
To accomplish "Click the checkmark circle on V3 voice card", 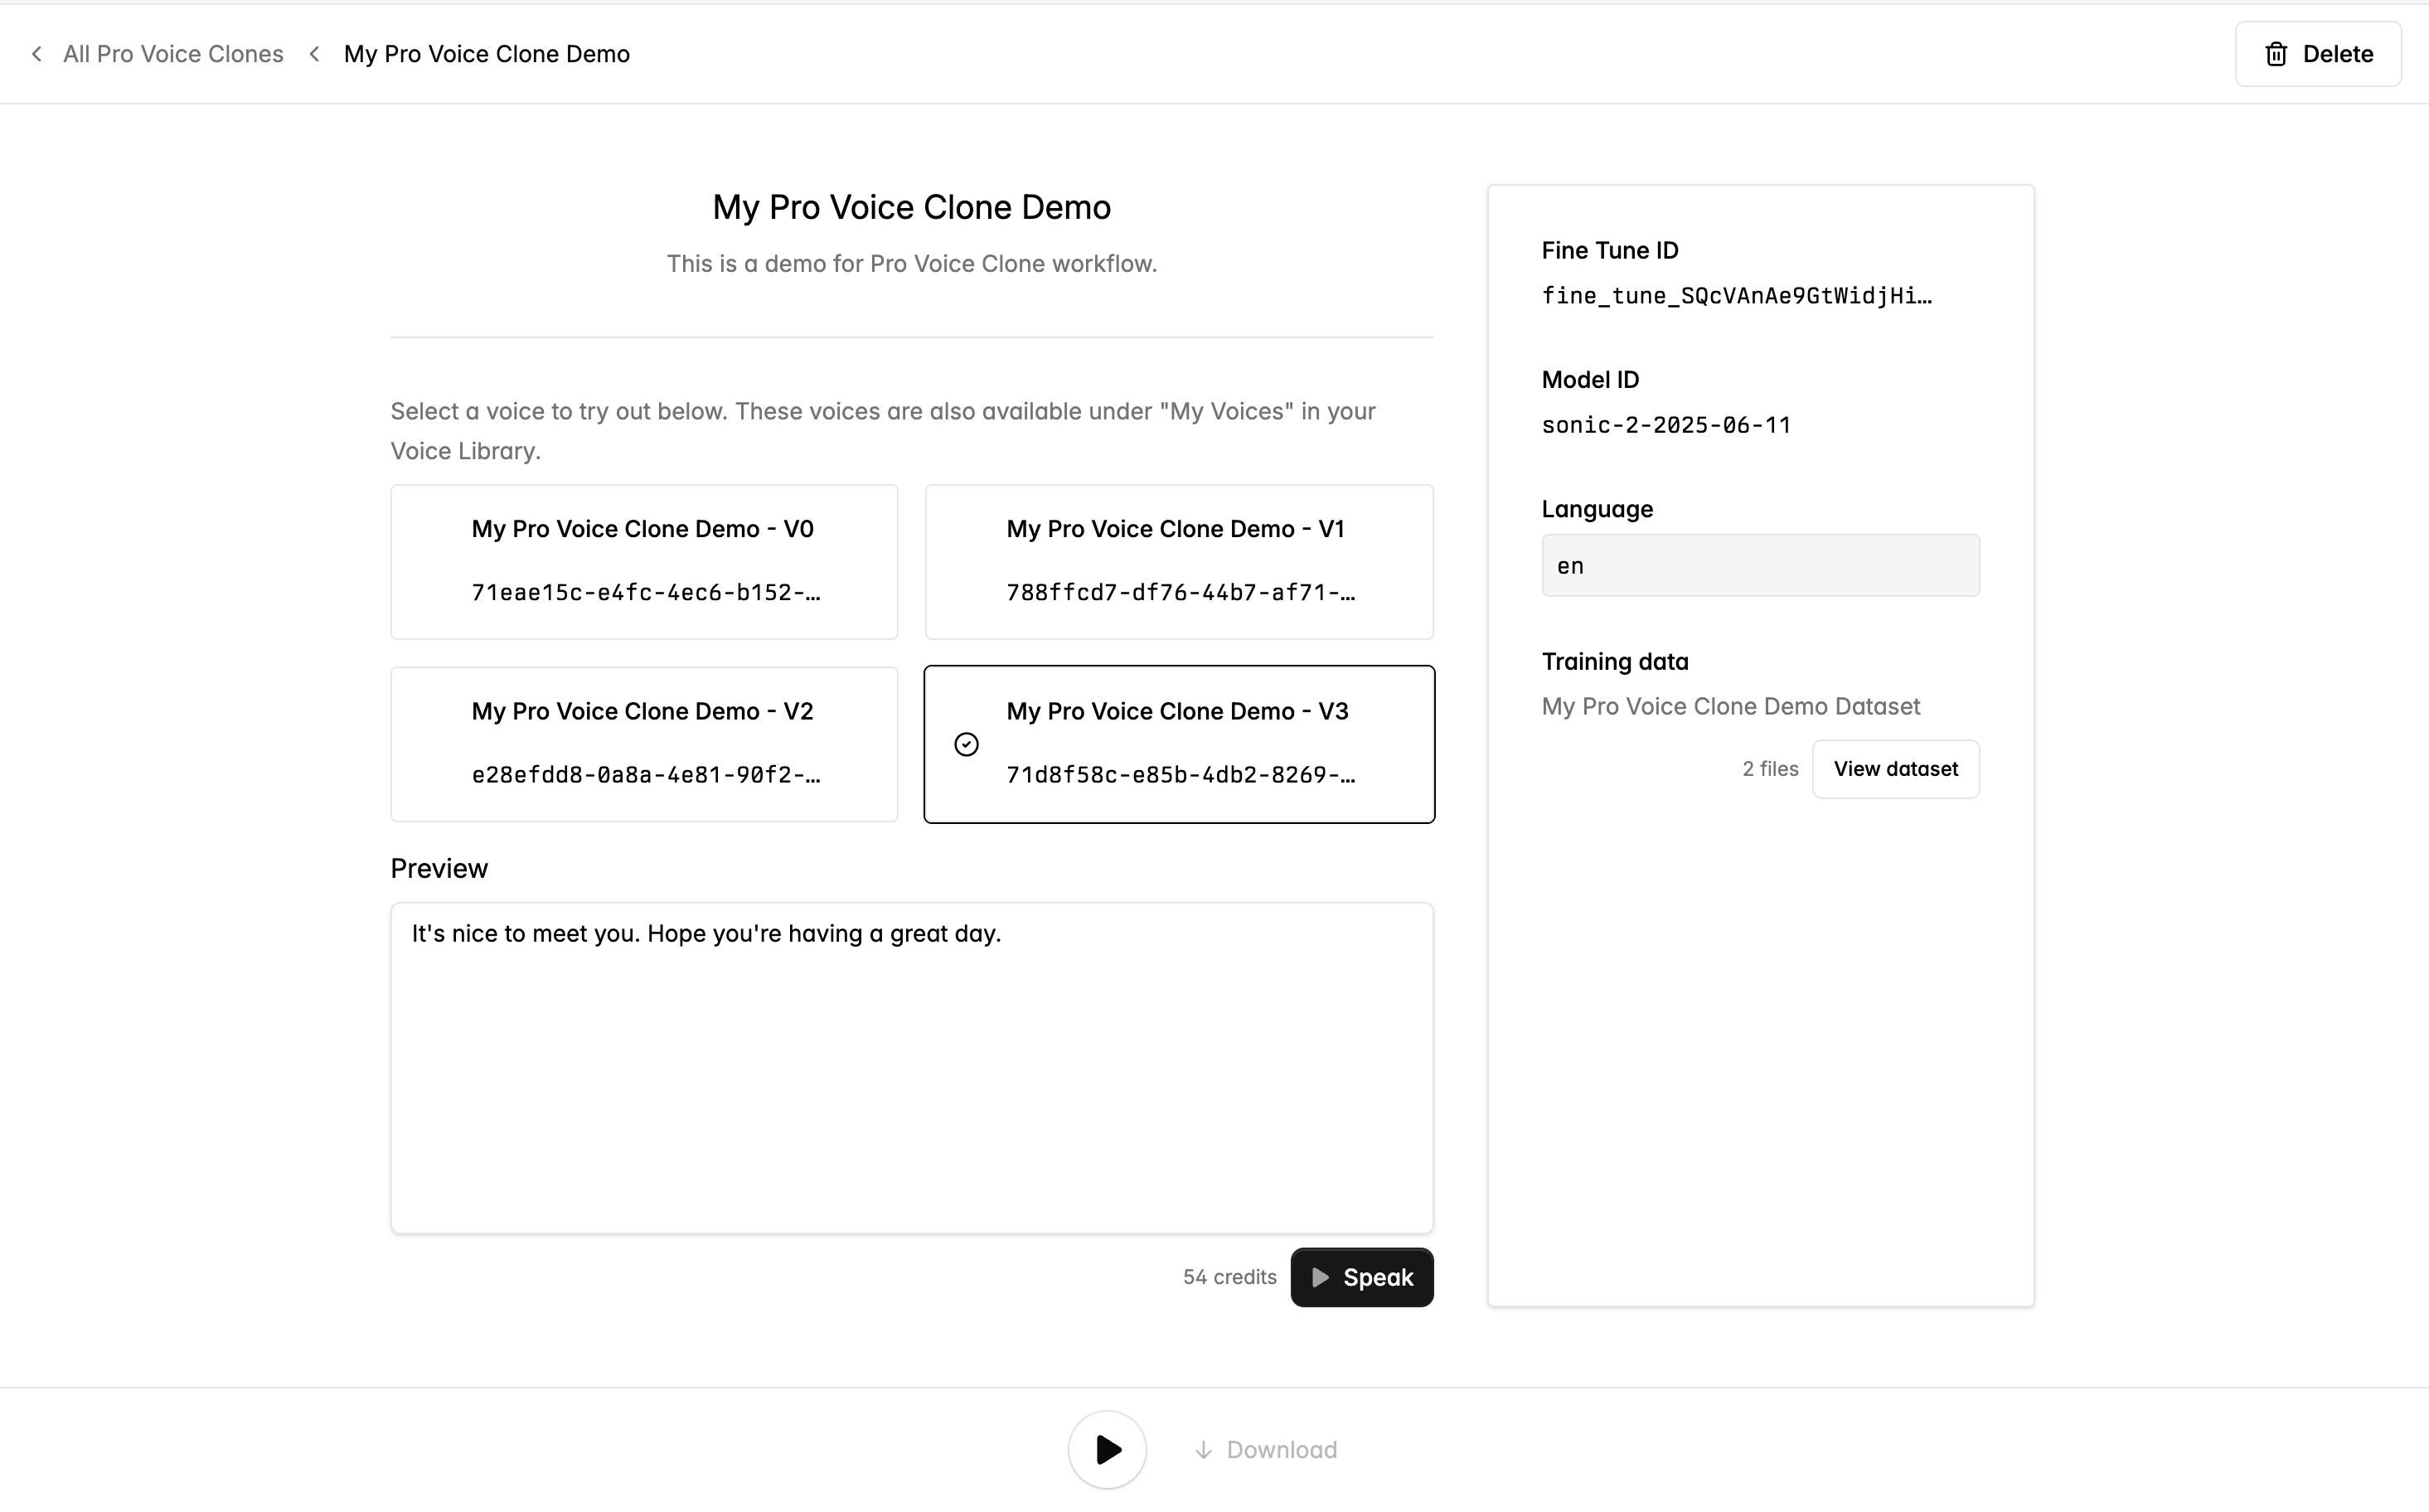I will point(966,744).
